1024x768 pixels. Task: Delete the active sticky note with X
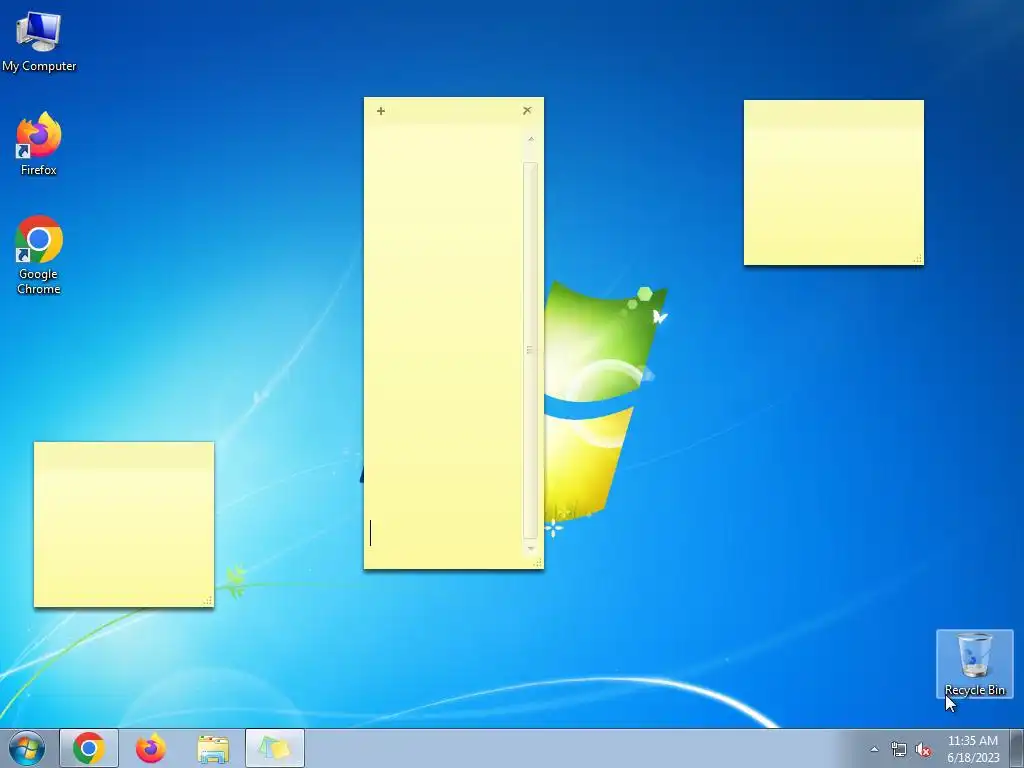pyautogui.click(x=527, y=110)
